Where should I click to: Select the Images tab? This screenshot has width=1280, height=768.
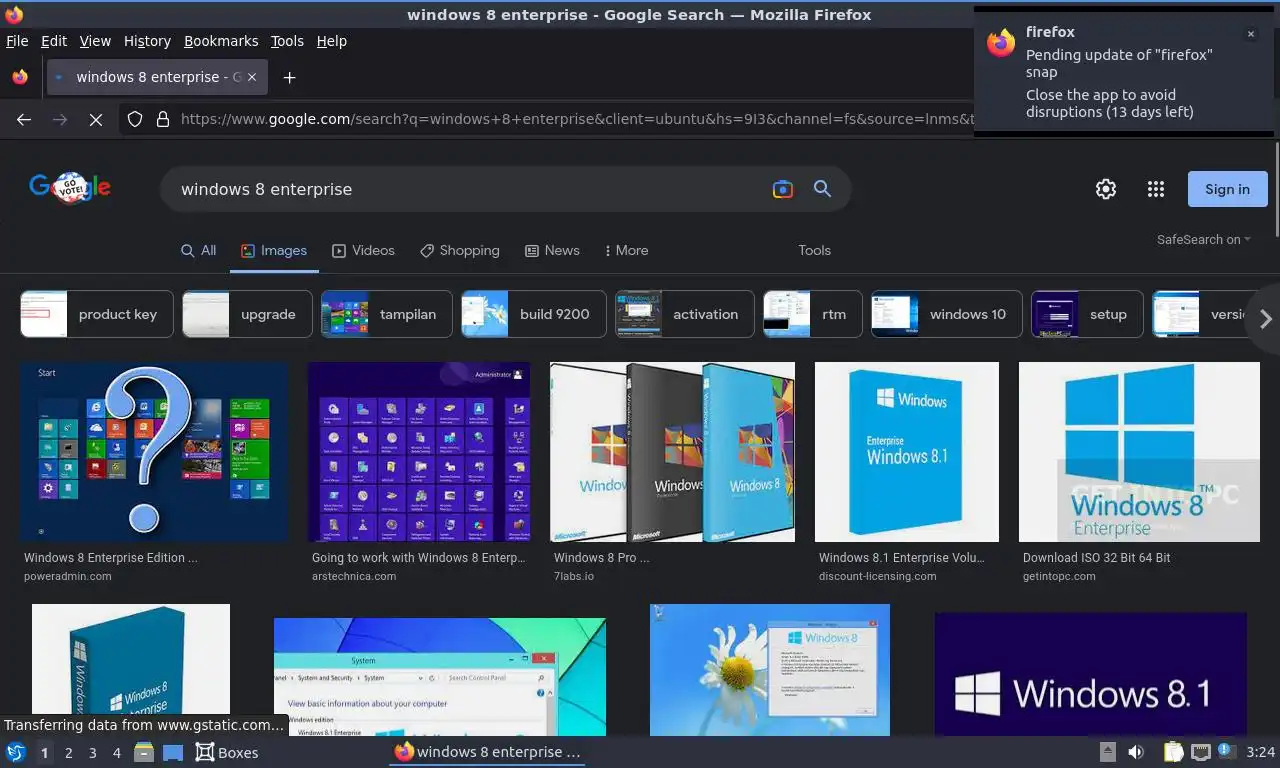pyautogui.click(x=274, y=250)
